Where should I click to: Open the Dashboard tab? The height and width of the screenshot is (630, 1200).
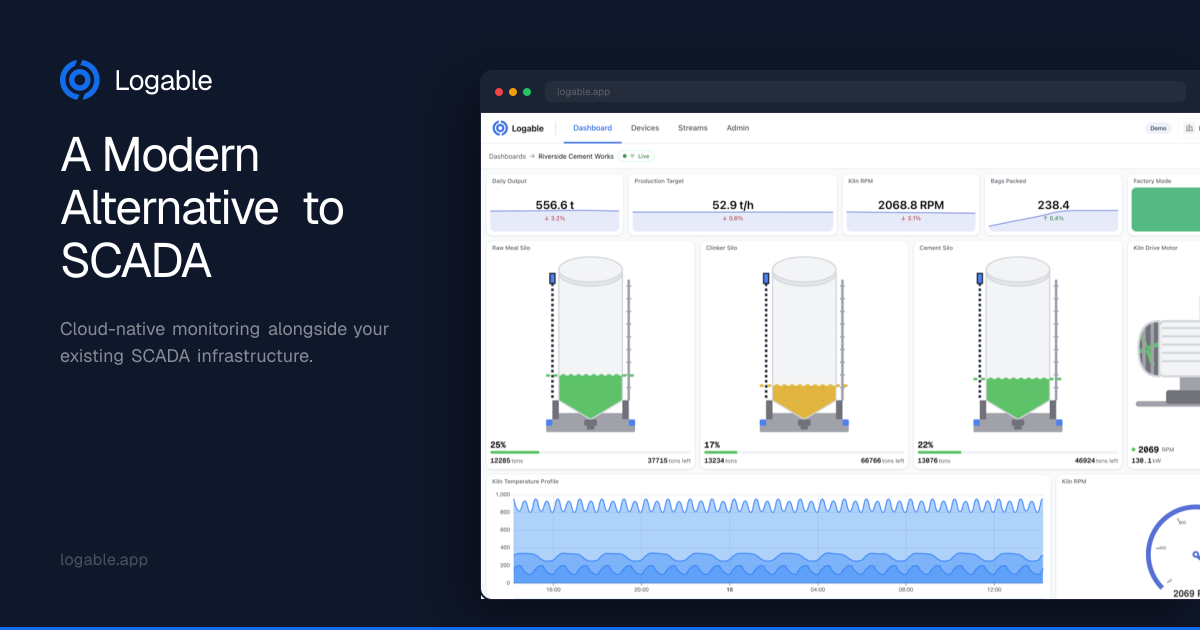(592, 128)
